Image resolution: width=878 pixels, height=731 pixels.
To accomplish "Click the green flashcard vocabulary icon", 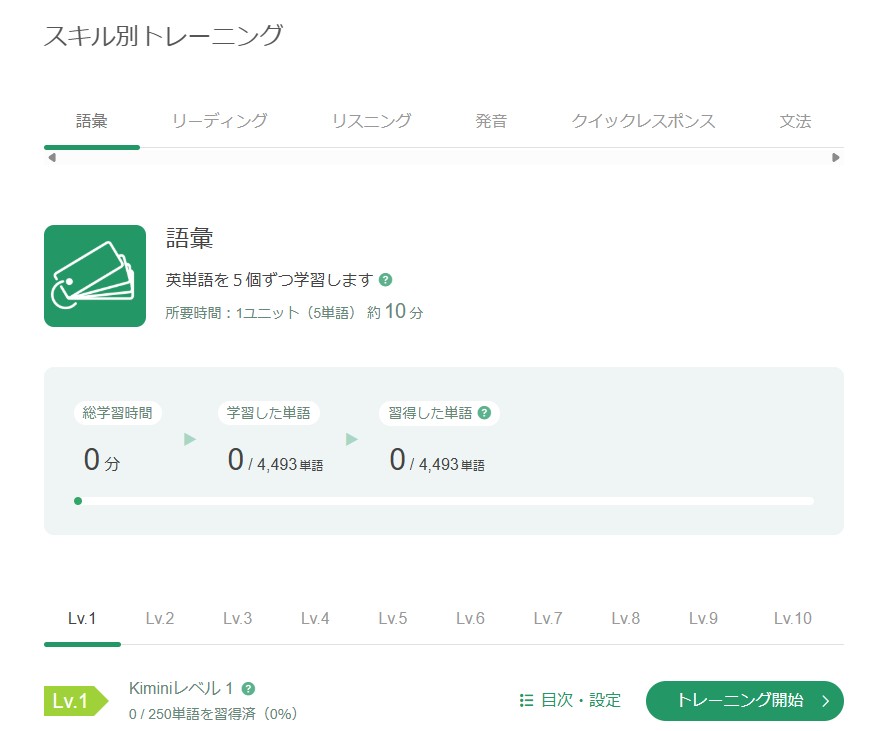I will tap(95, 275).
